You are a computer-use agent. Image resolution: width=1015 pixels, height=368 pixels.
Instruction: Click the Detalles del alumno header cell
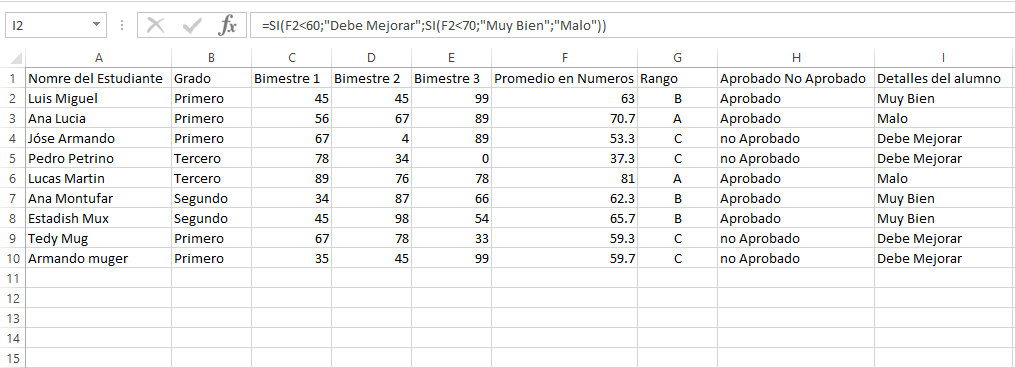(943, 78)
